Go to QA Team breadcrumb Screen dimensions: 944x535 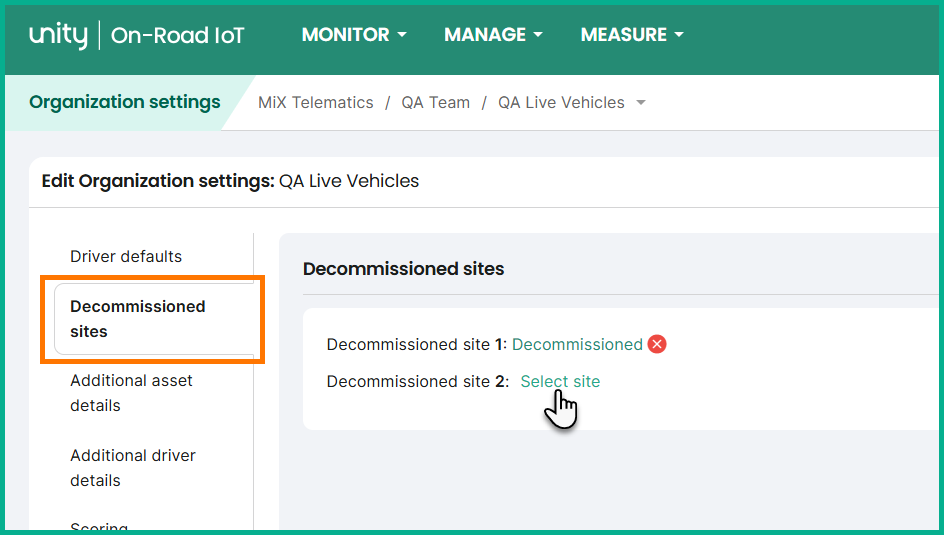pos(436,102)
